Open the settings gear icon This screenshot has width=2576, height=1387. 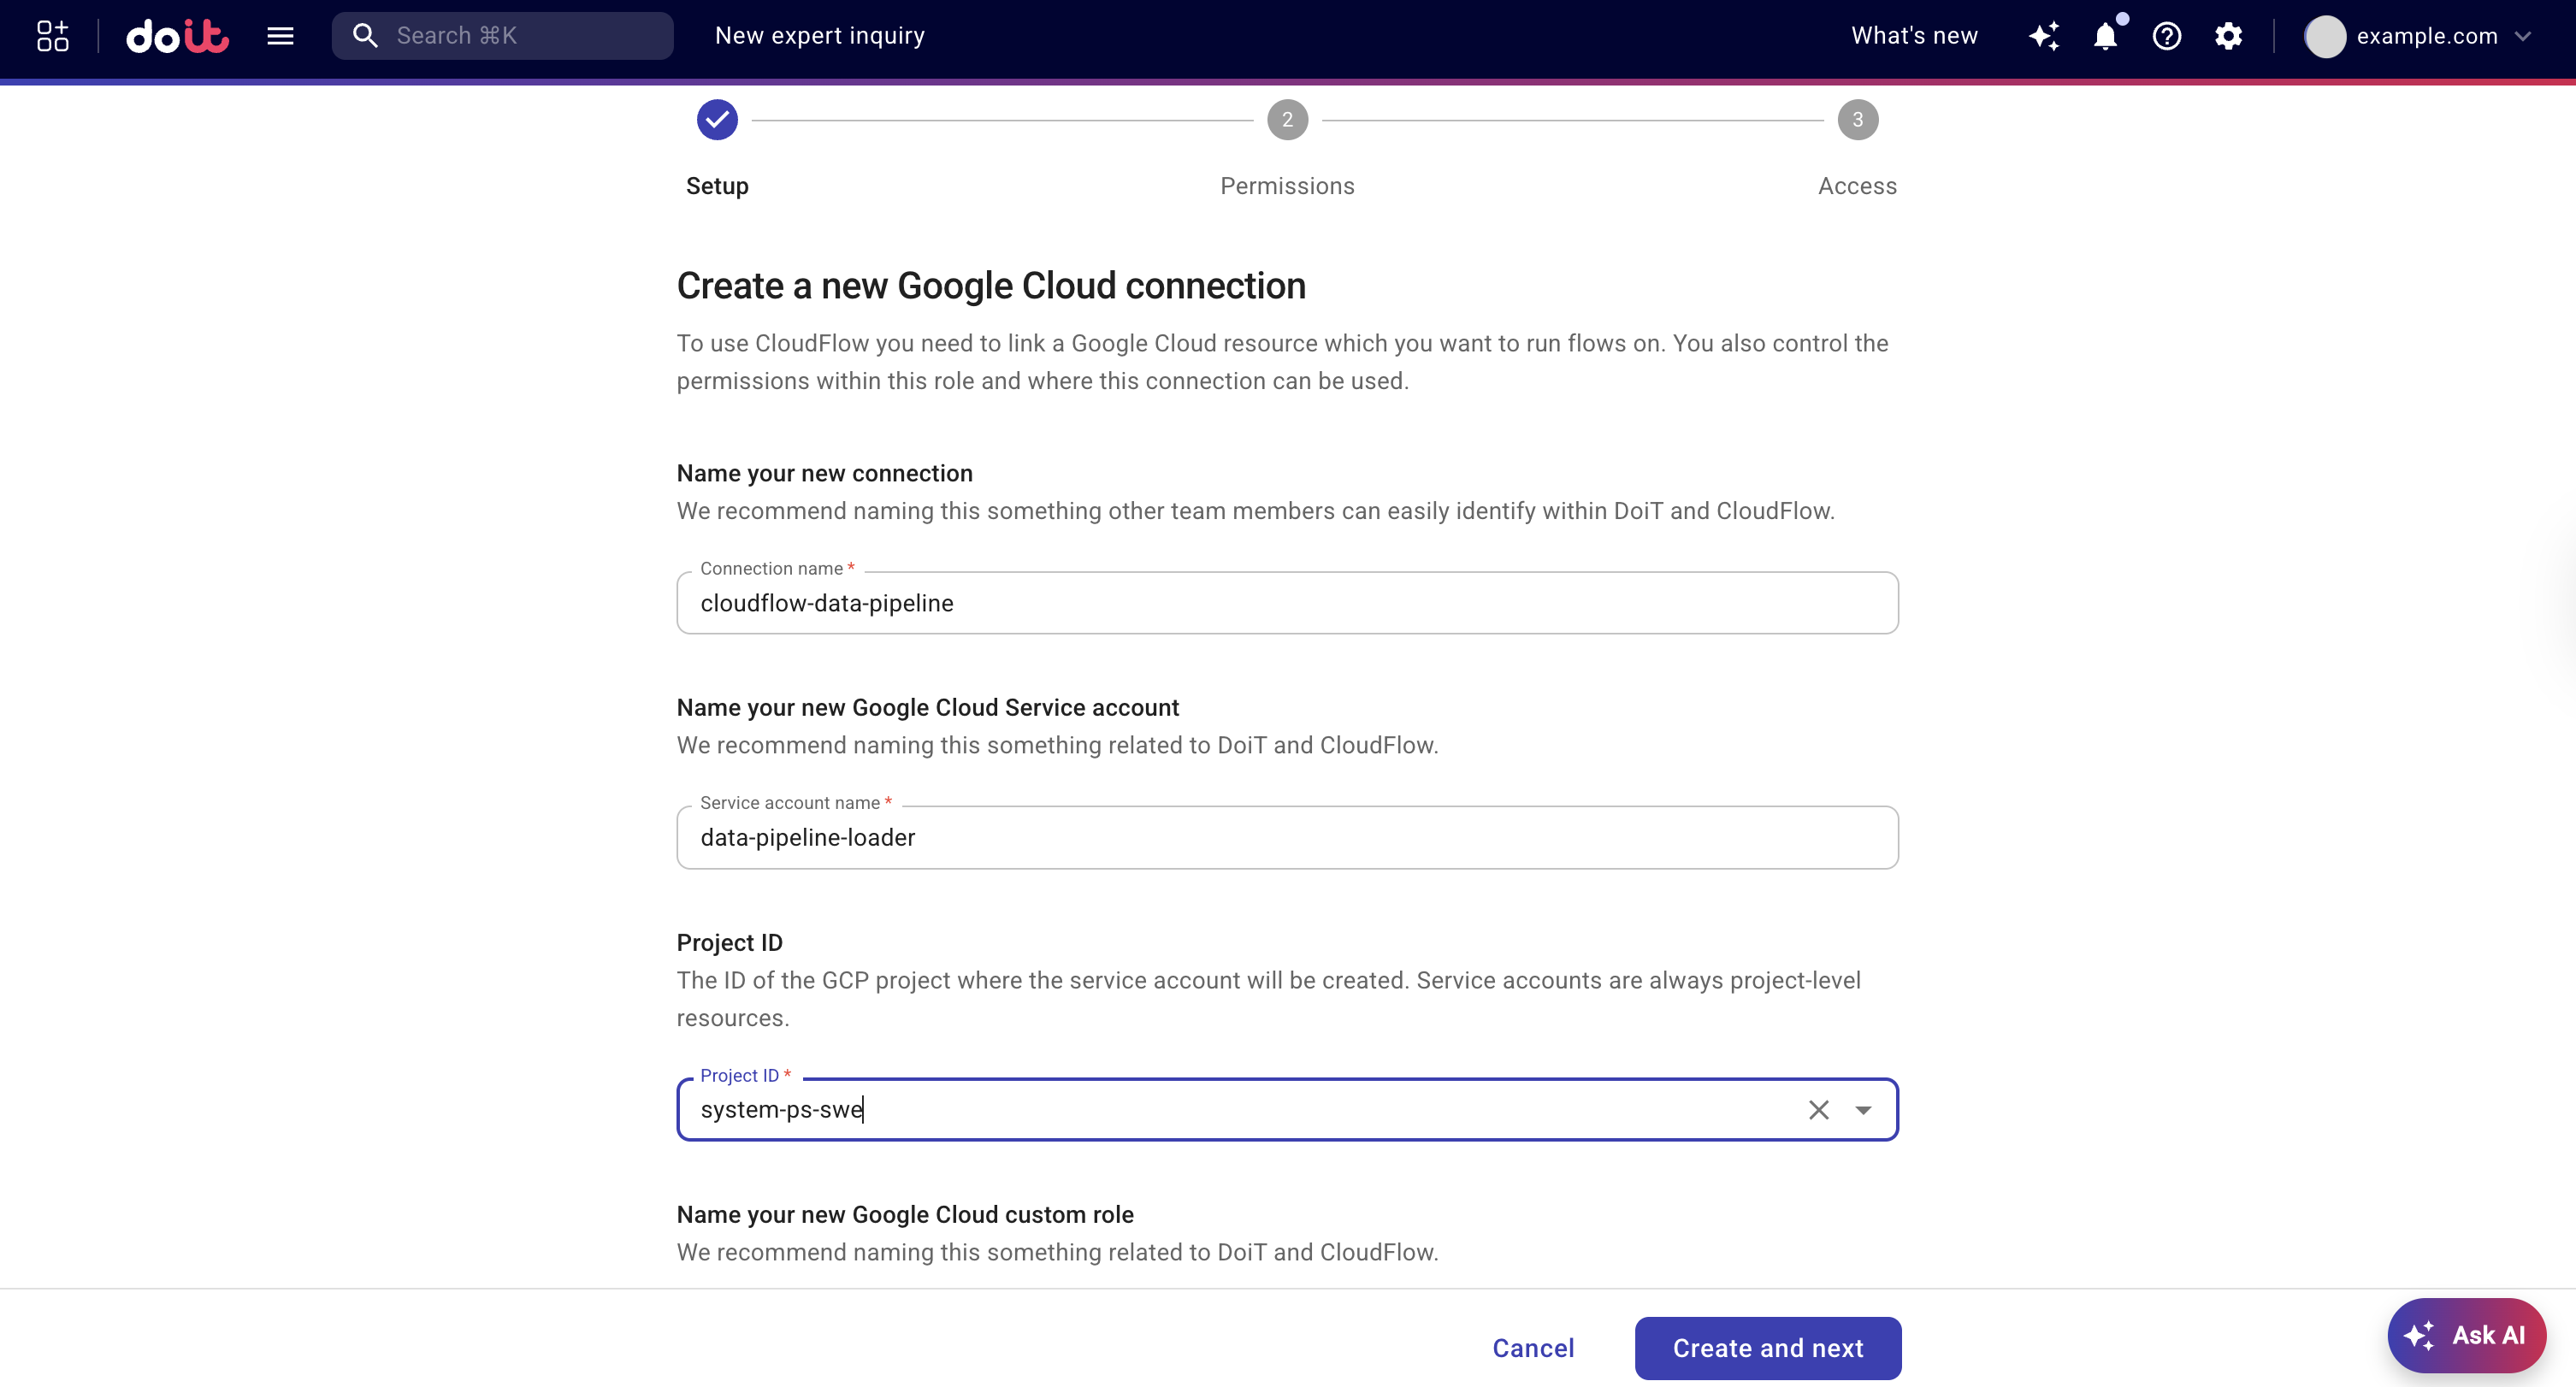point(2229,36)
